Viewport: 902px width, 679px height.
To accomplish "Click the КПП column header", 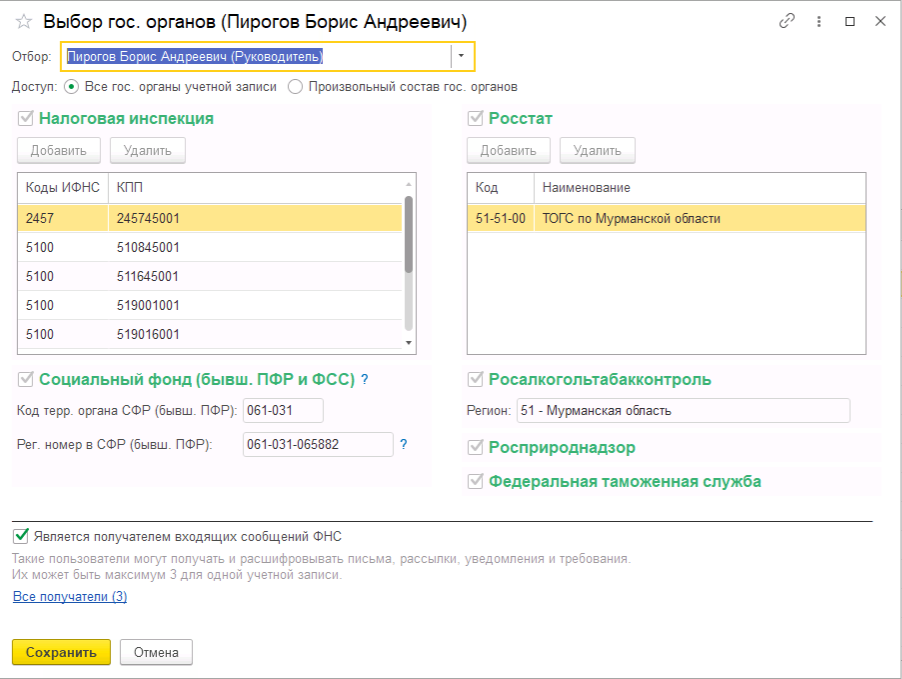I will (130, 187).
